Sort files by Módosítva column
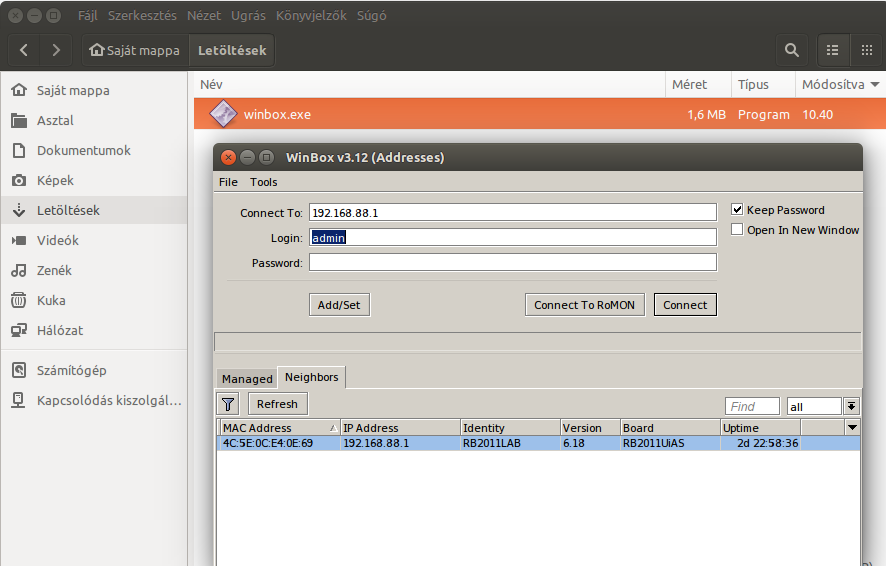Image resolution: width=886 pixels, height=566 pixels. 840,84
